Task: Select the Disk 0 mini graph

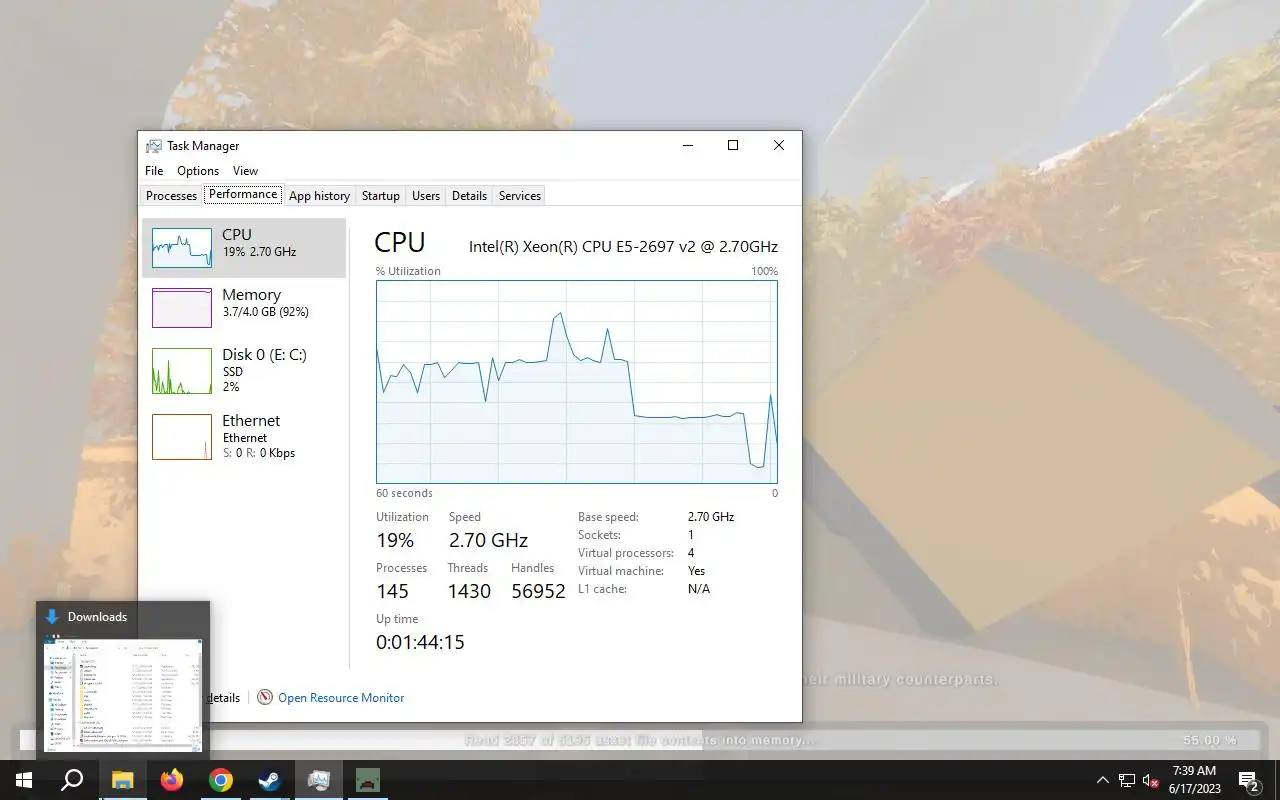Action: coord(182,371)
